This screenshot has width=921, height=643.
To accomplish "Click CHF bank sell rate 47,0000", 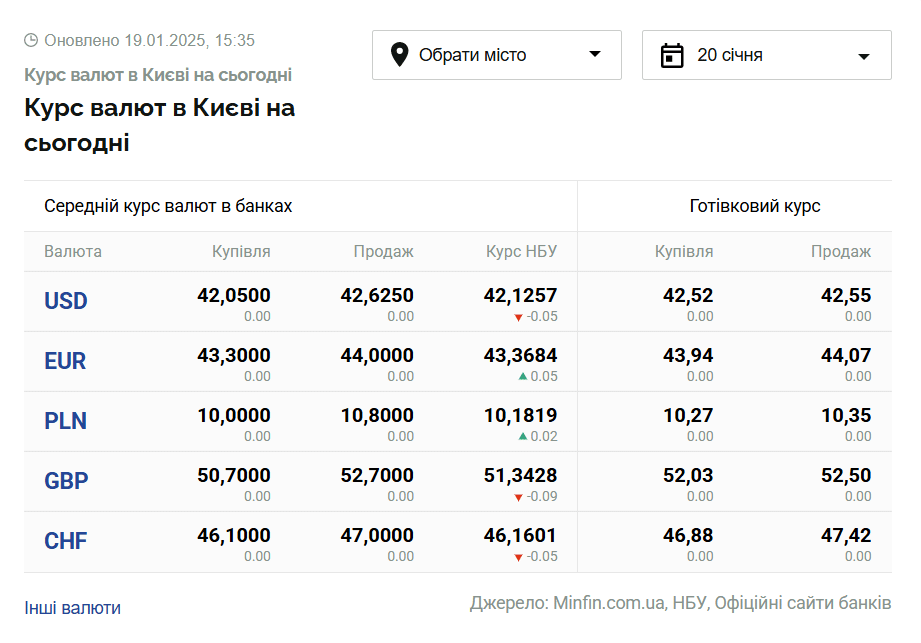I will pos(377,534).
